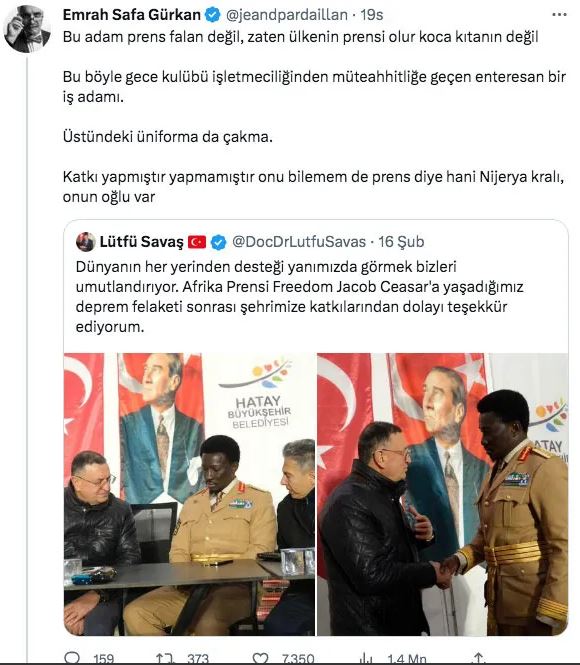Screen dimensions: 580x665
Task: Click Lütfü Savaş's blue verified badge
Action: pyautogui.click(x=218, y=242)
